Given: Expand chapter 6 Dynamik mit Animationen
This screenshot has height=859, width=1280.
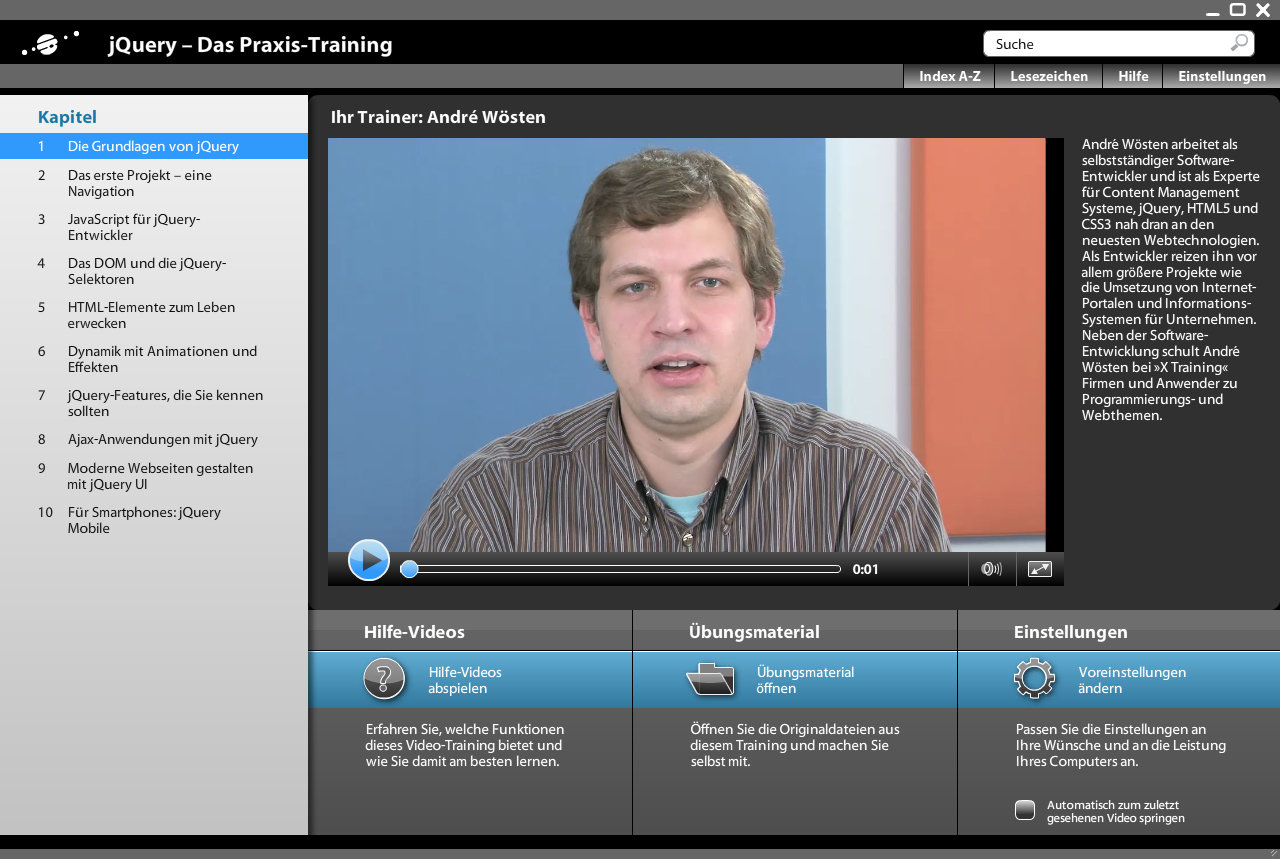Looking at the screenshot, I should tap(162, 359).
